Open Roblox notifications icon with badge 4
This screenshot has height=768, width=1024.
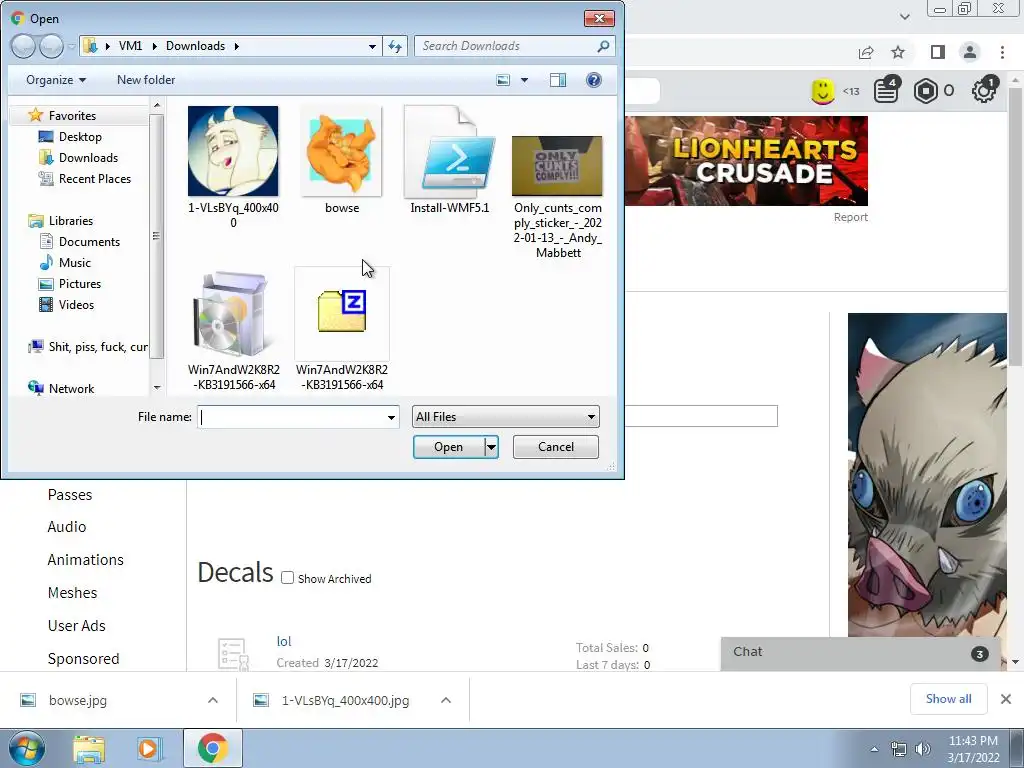pyautogui.click(x=887, y=90)
